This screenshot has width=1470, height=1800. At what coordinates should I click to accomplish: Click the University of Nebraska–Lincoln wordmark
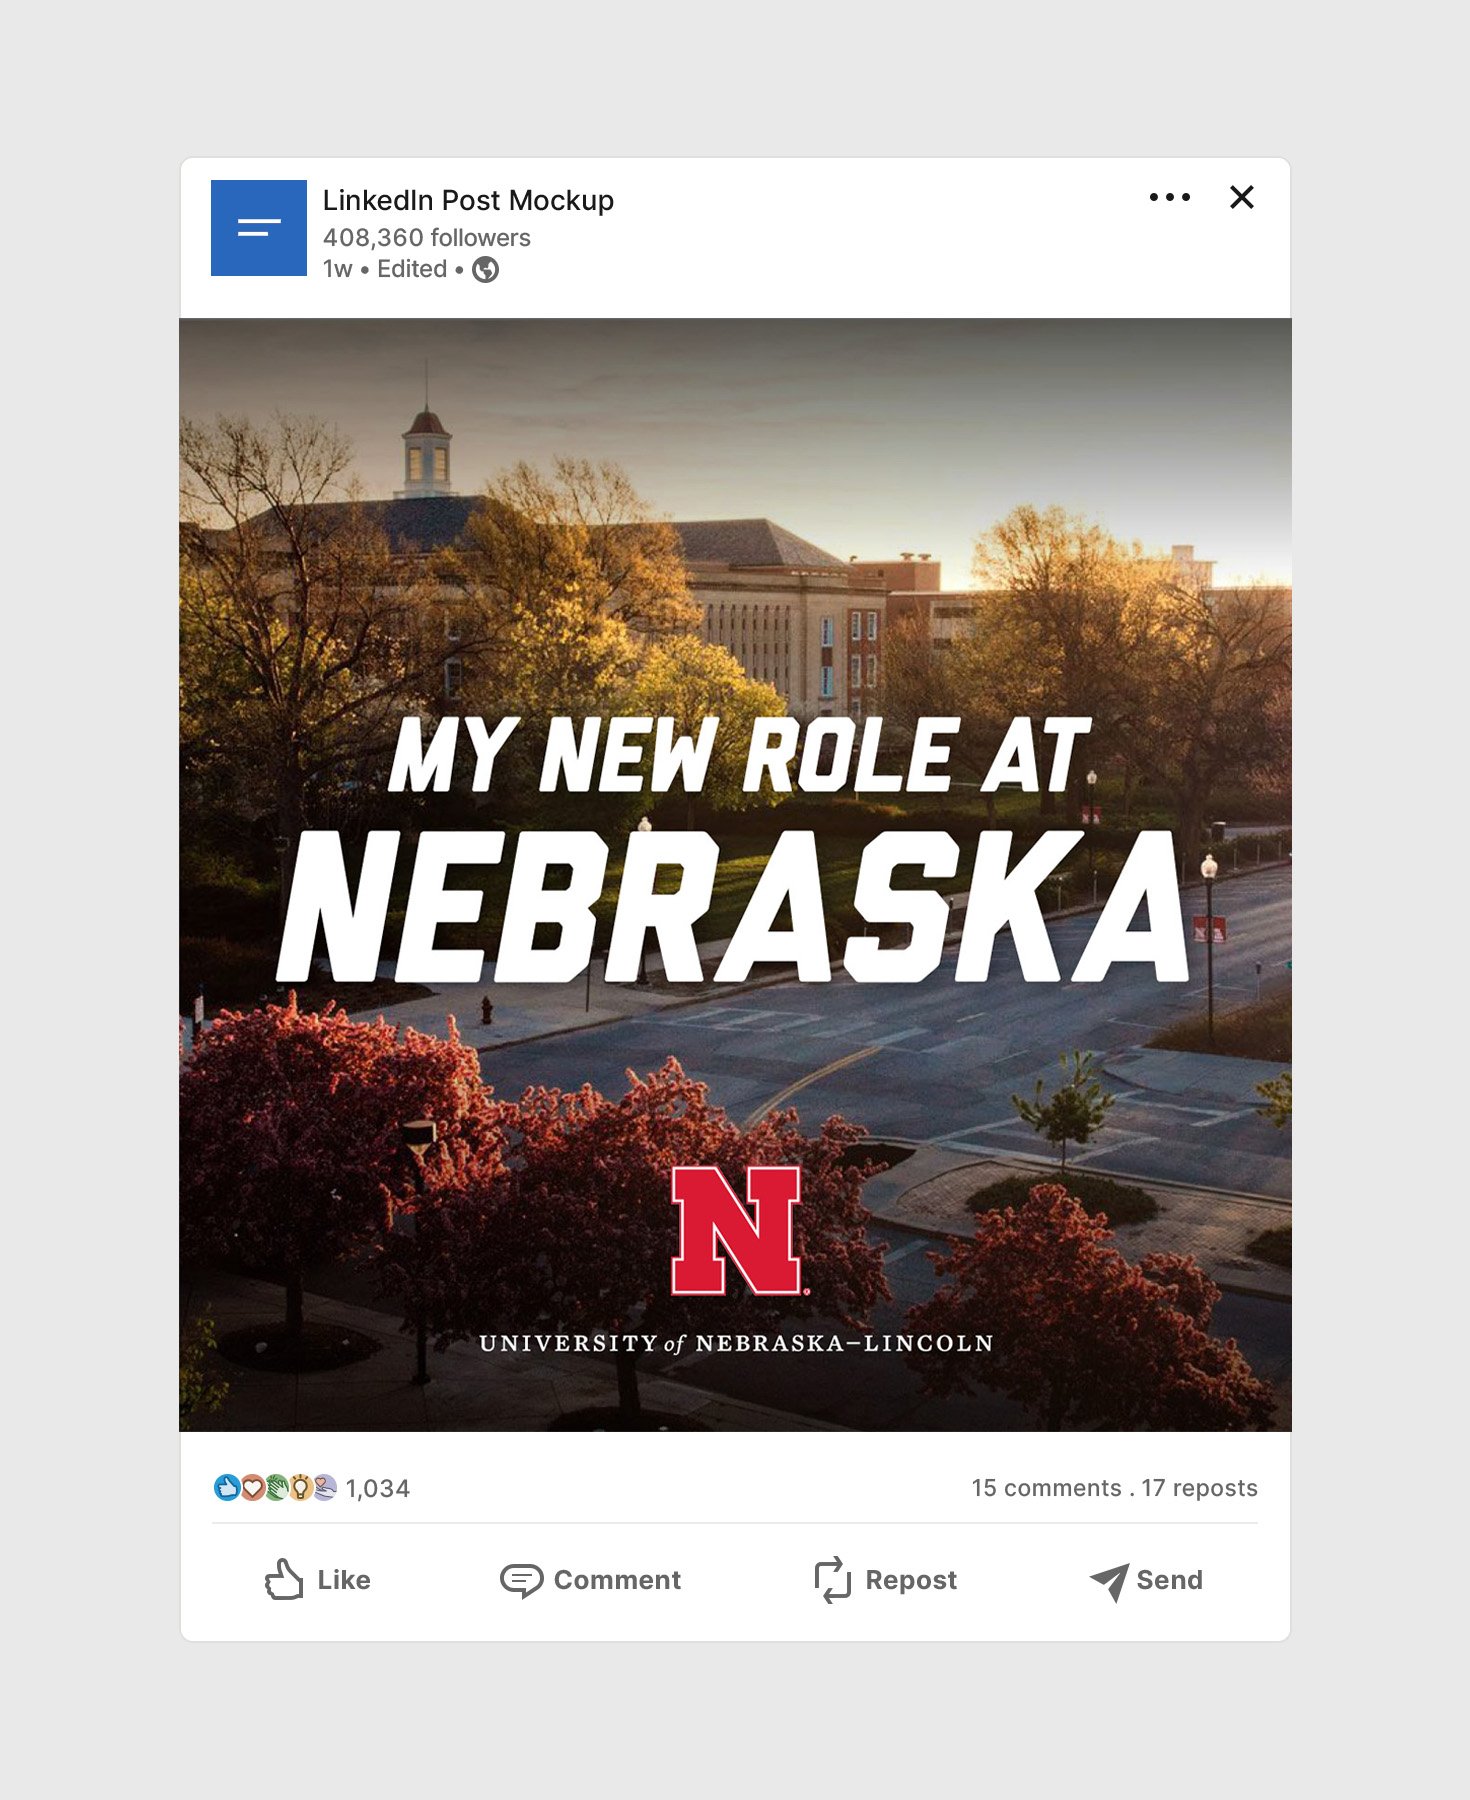736,1344
